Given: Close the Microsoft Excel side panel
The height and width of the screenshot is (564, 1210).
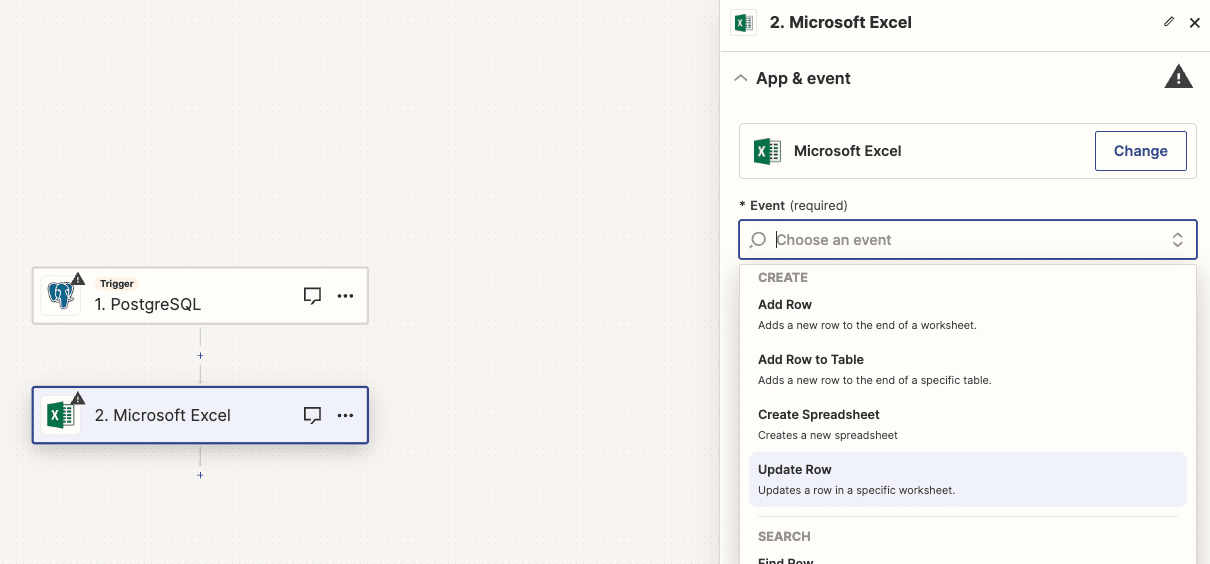Looking at the screenshot, I should tap(1194, 23).
